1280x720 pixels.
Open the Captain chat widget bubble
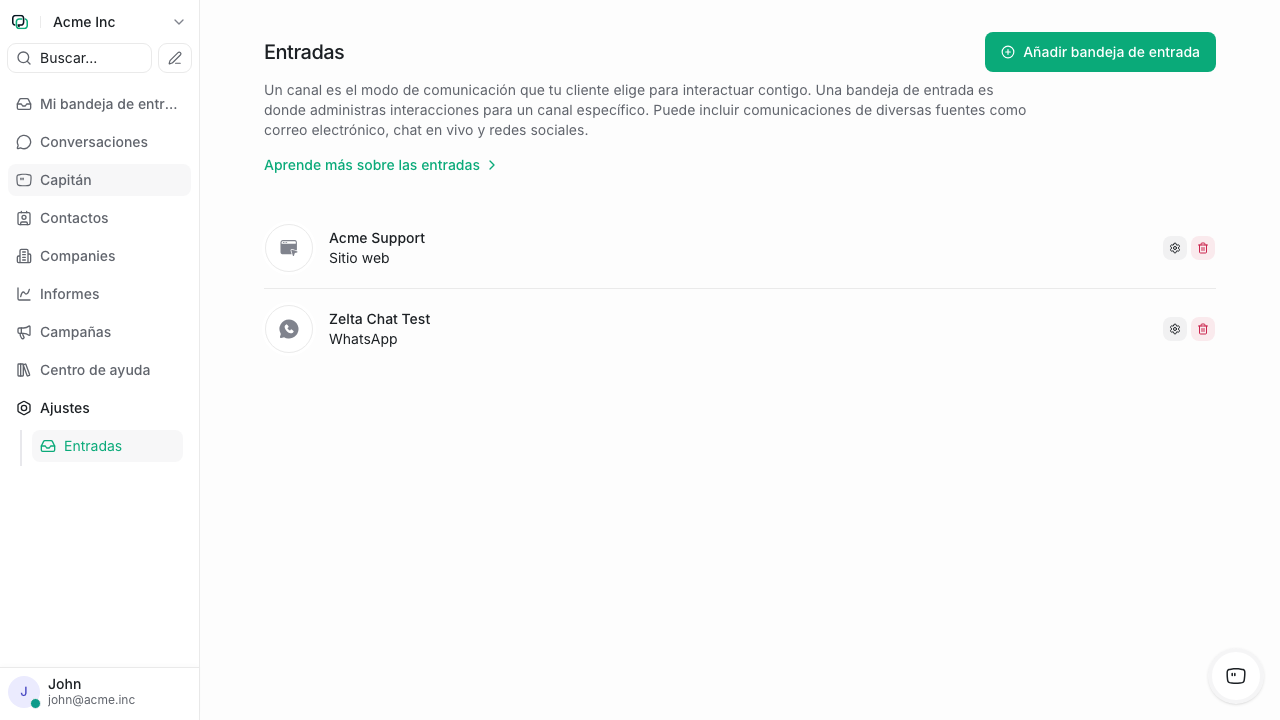pyautogui.click(x=1236, y=676)
